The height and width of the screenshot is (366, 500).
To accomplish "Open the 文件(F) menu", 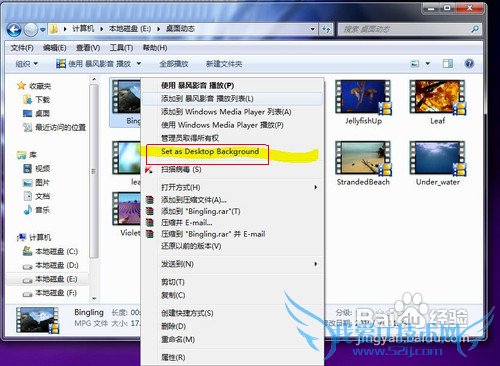I will click(22, 48).
